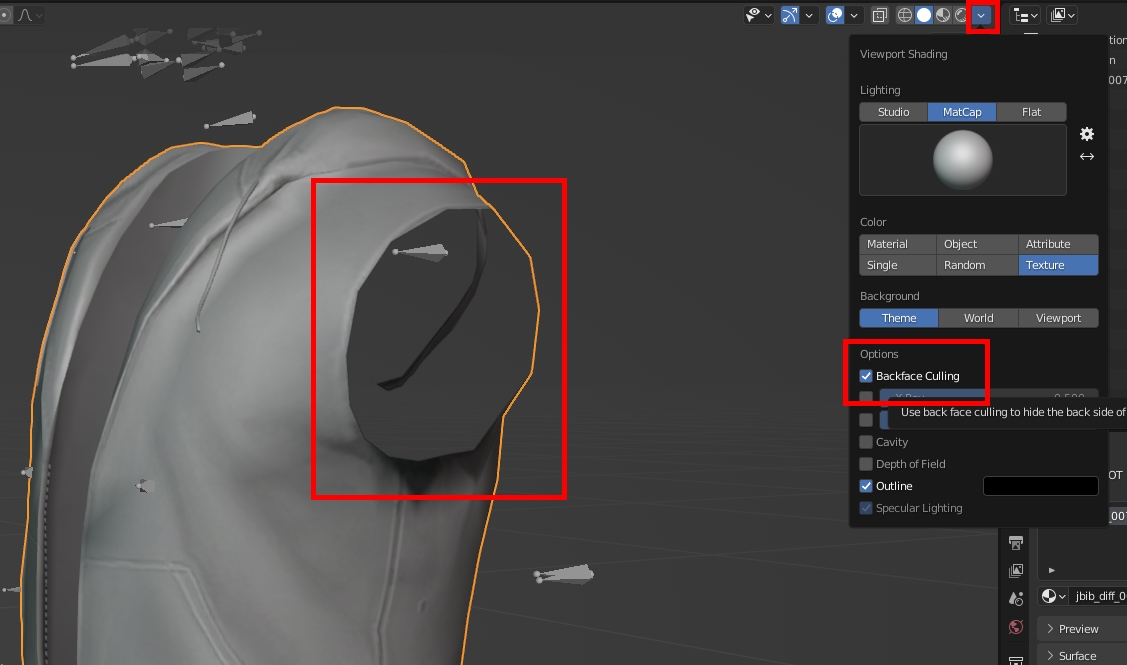
Task: Select solid viewport shading mode
Action: click(x=924, y=15)
